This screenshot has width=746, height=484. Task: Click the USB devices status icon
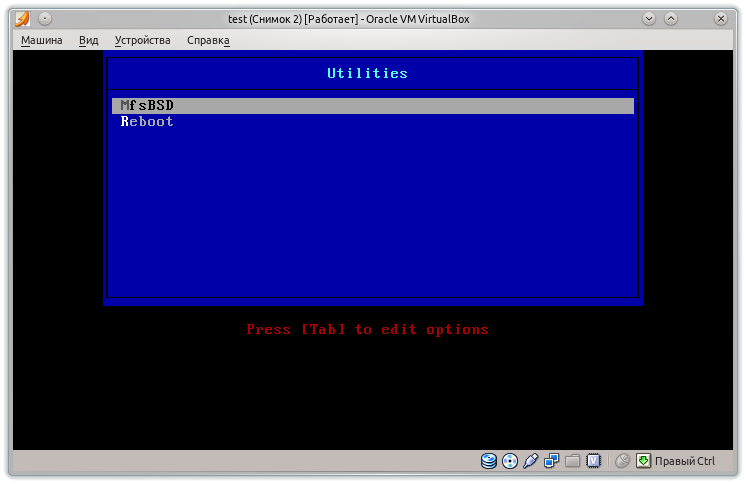pos(530,461)
